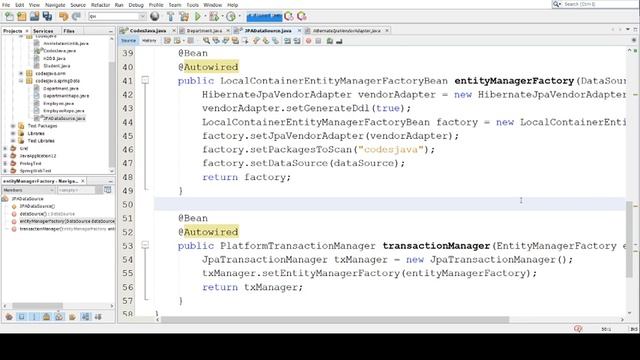
Task: Open the File menu
Action: click(7, 5)
